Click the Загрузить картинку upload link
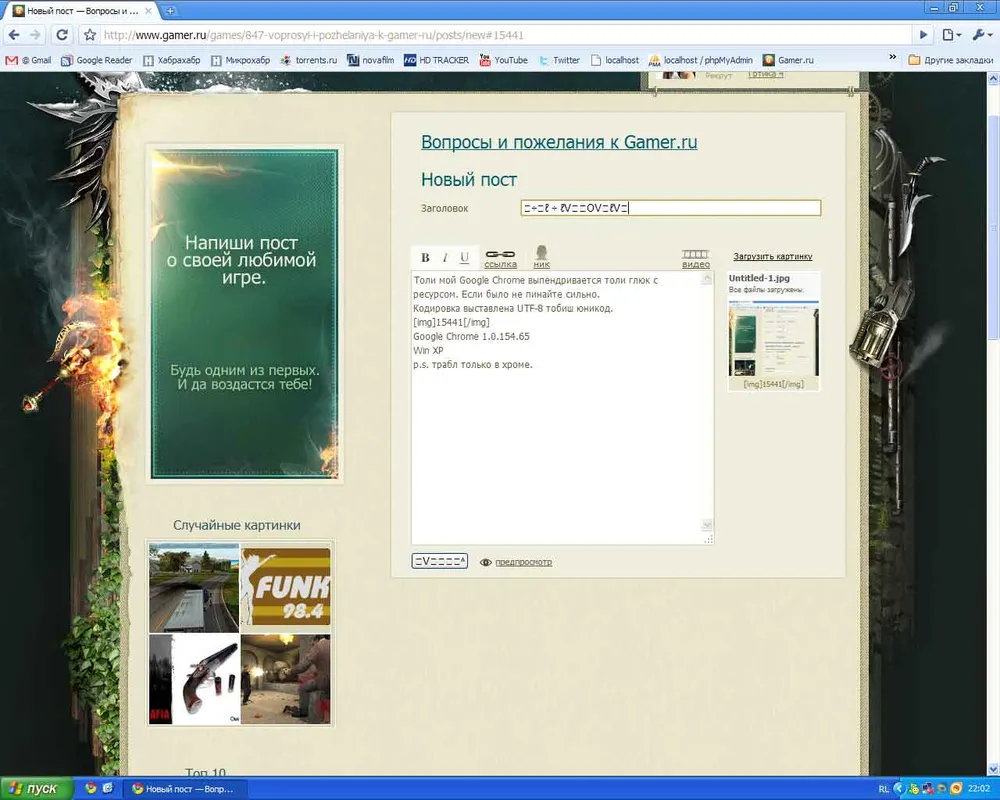1000x800 pixels. (772, 256)
